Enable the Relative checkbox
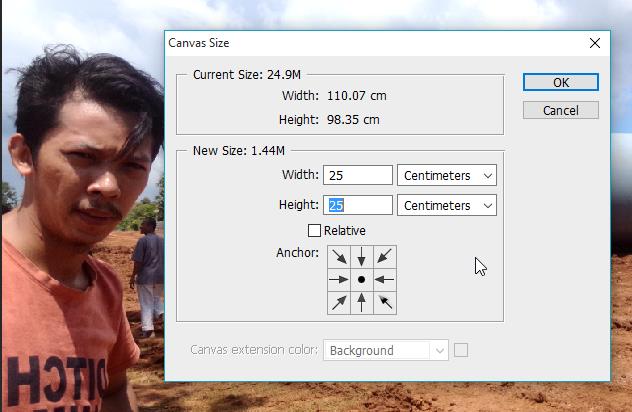The width and height of the screenshot is (632, 412). (x=314, y=231)
